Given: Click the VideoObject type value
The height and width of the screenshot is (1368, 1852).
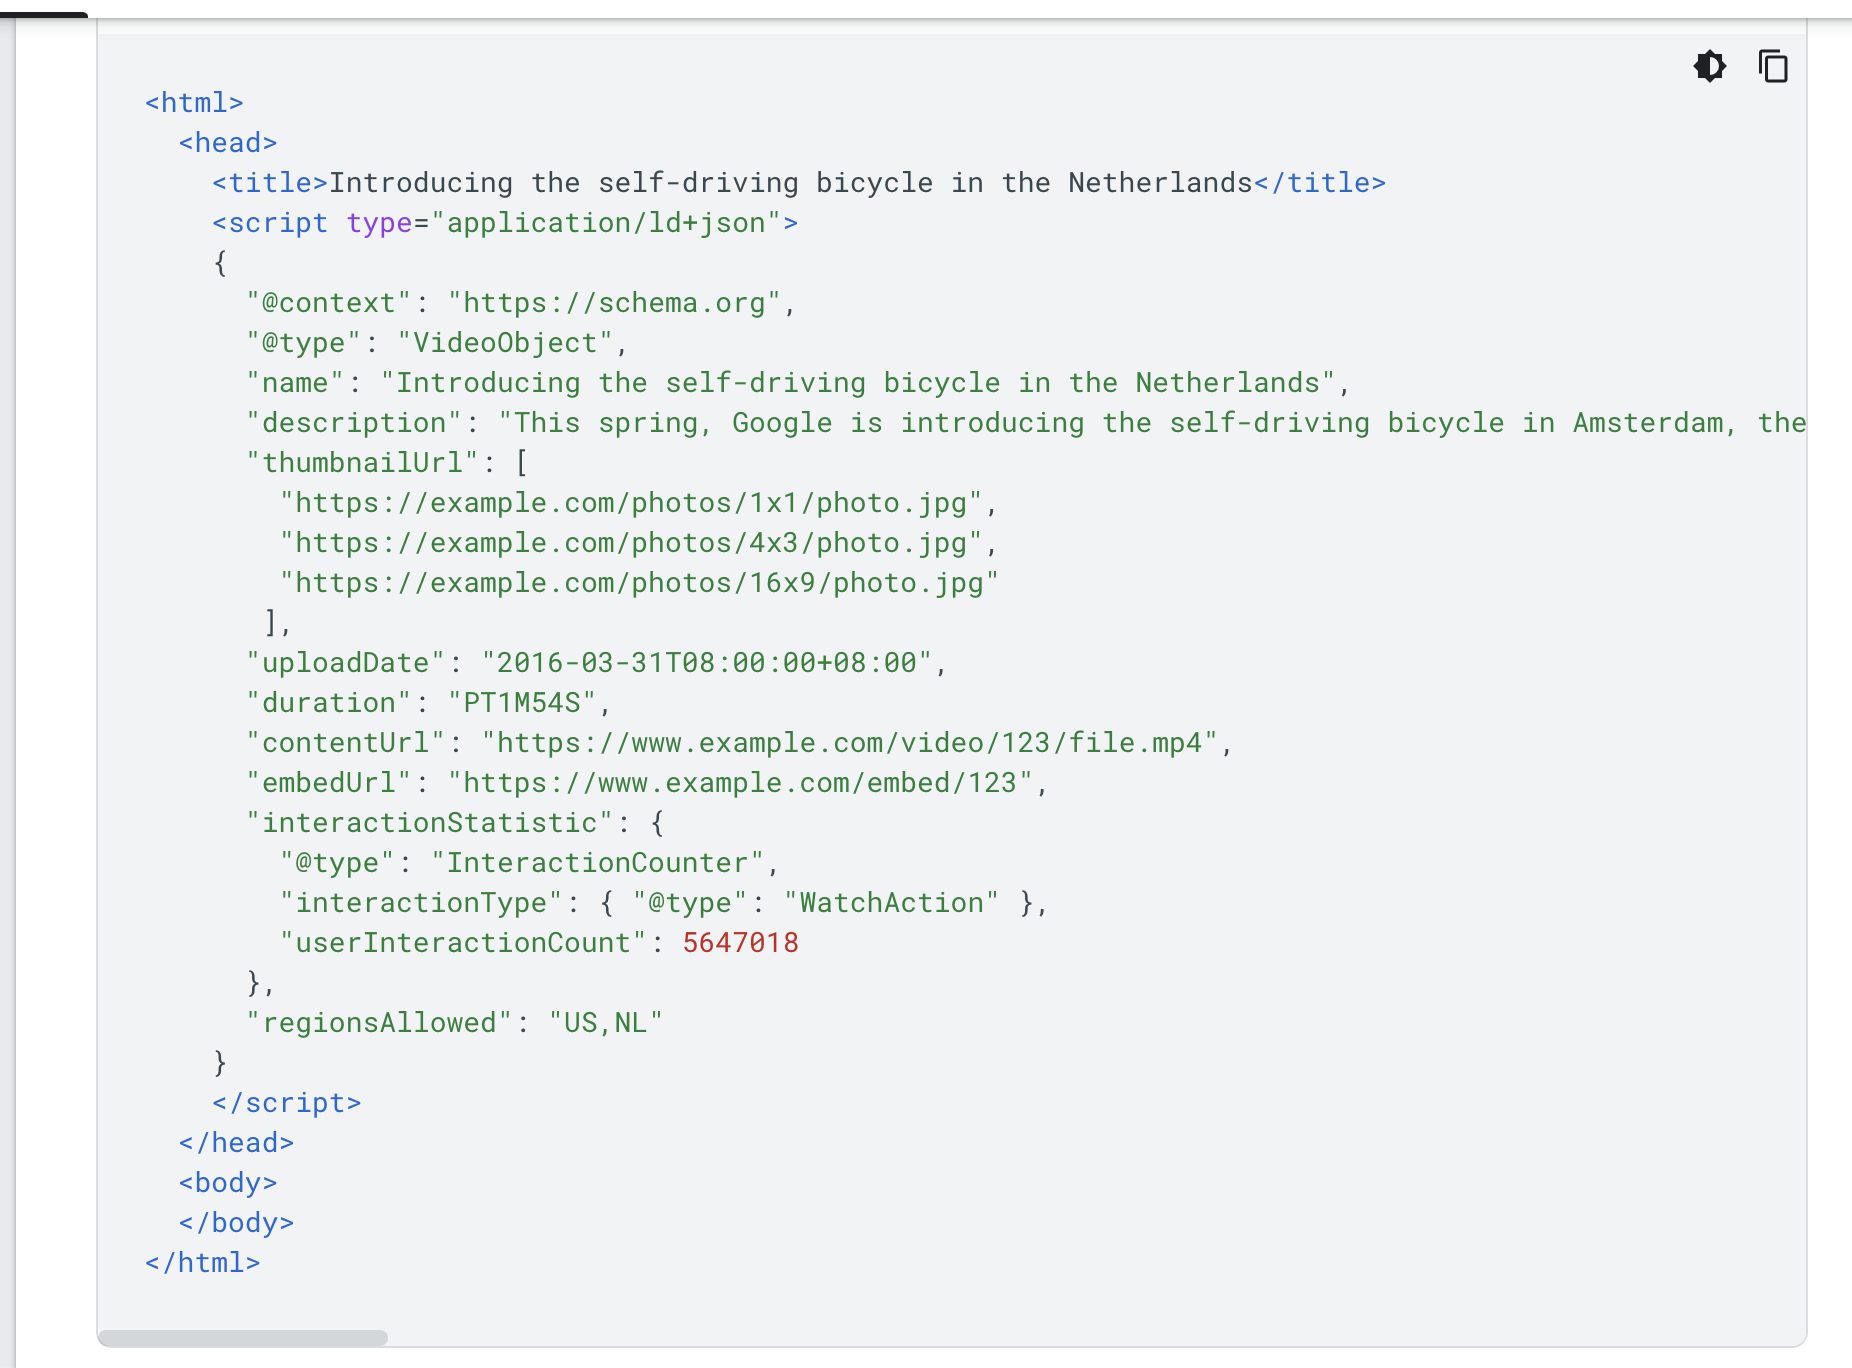Looking at the screenshot, I should (x=505, y=343).
